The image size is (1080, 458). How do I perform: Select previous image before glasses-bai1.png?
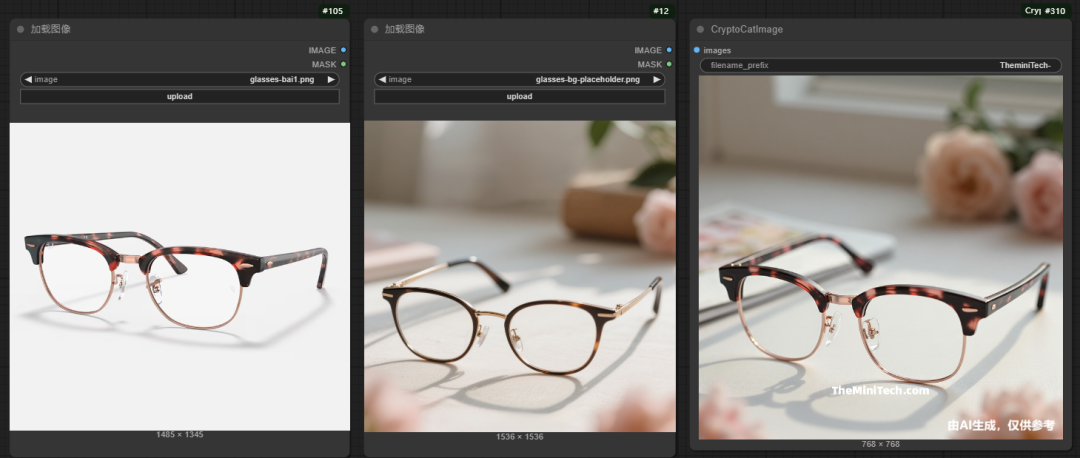point(28,79)
